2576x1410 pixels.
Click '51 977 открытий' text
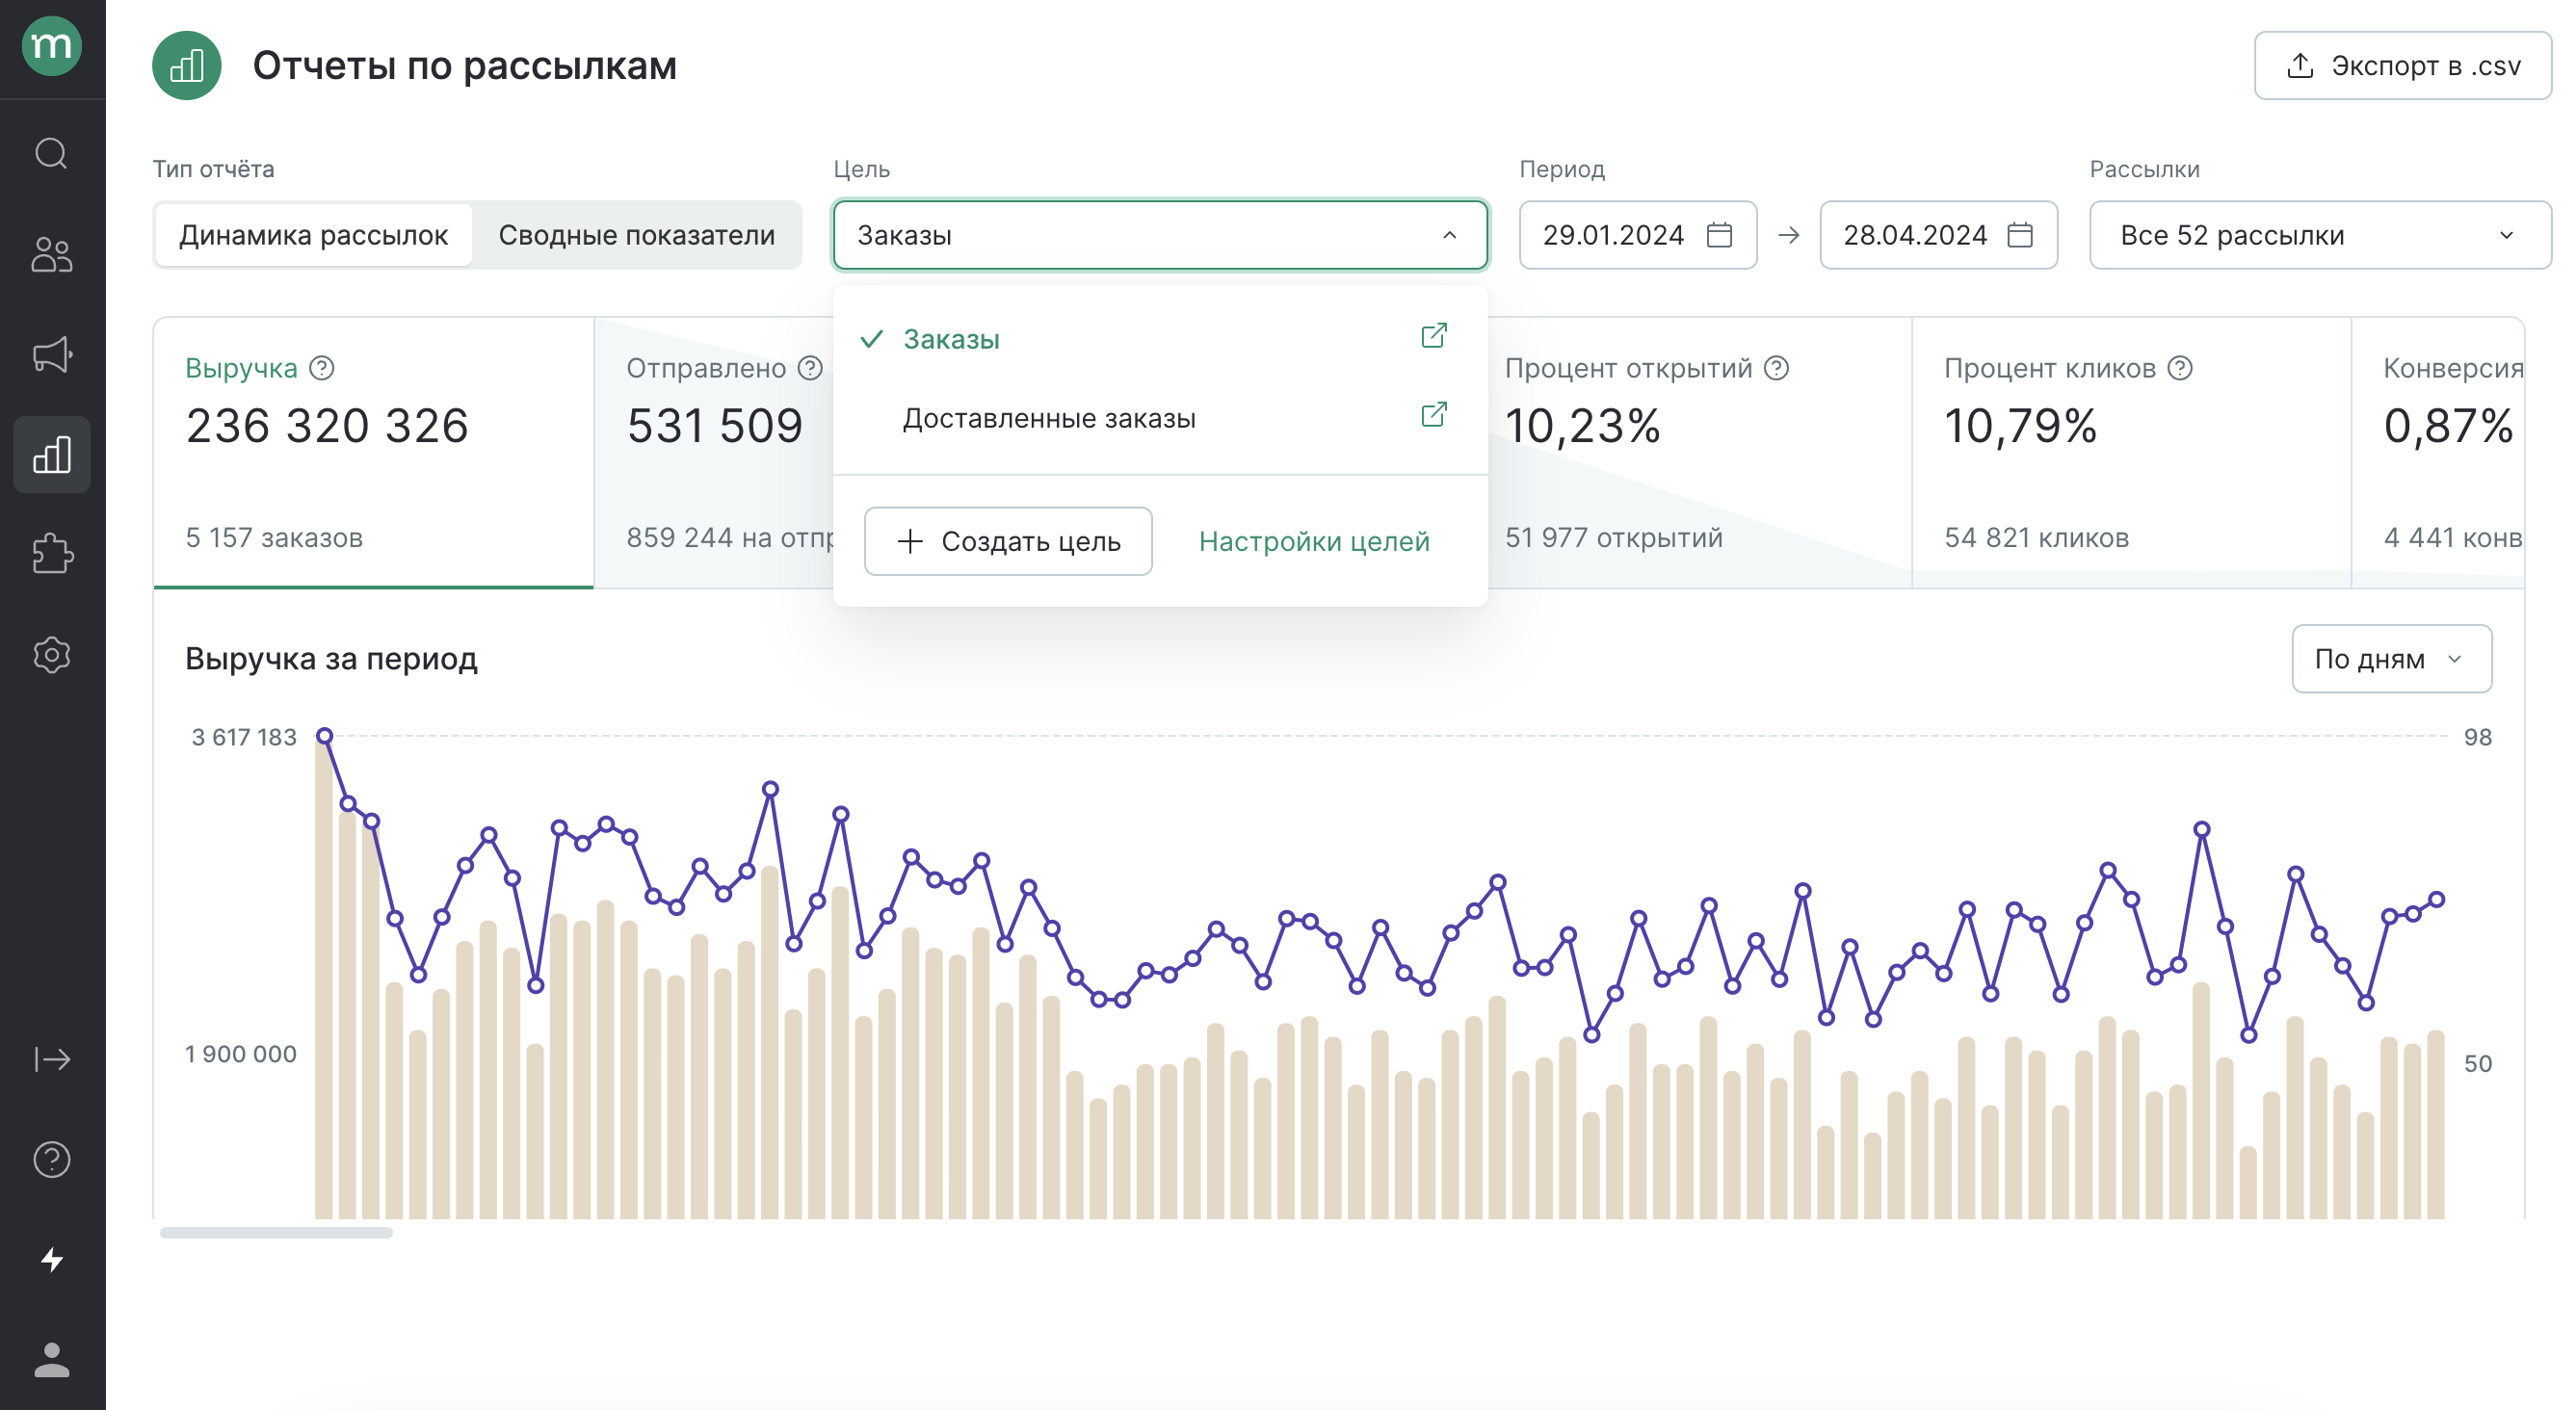pyautogui.click(x=1614, y=538)
